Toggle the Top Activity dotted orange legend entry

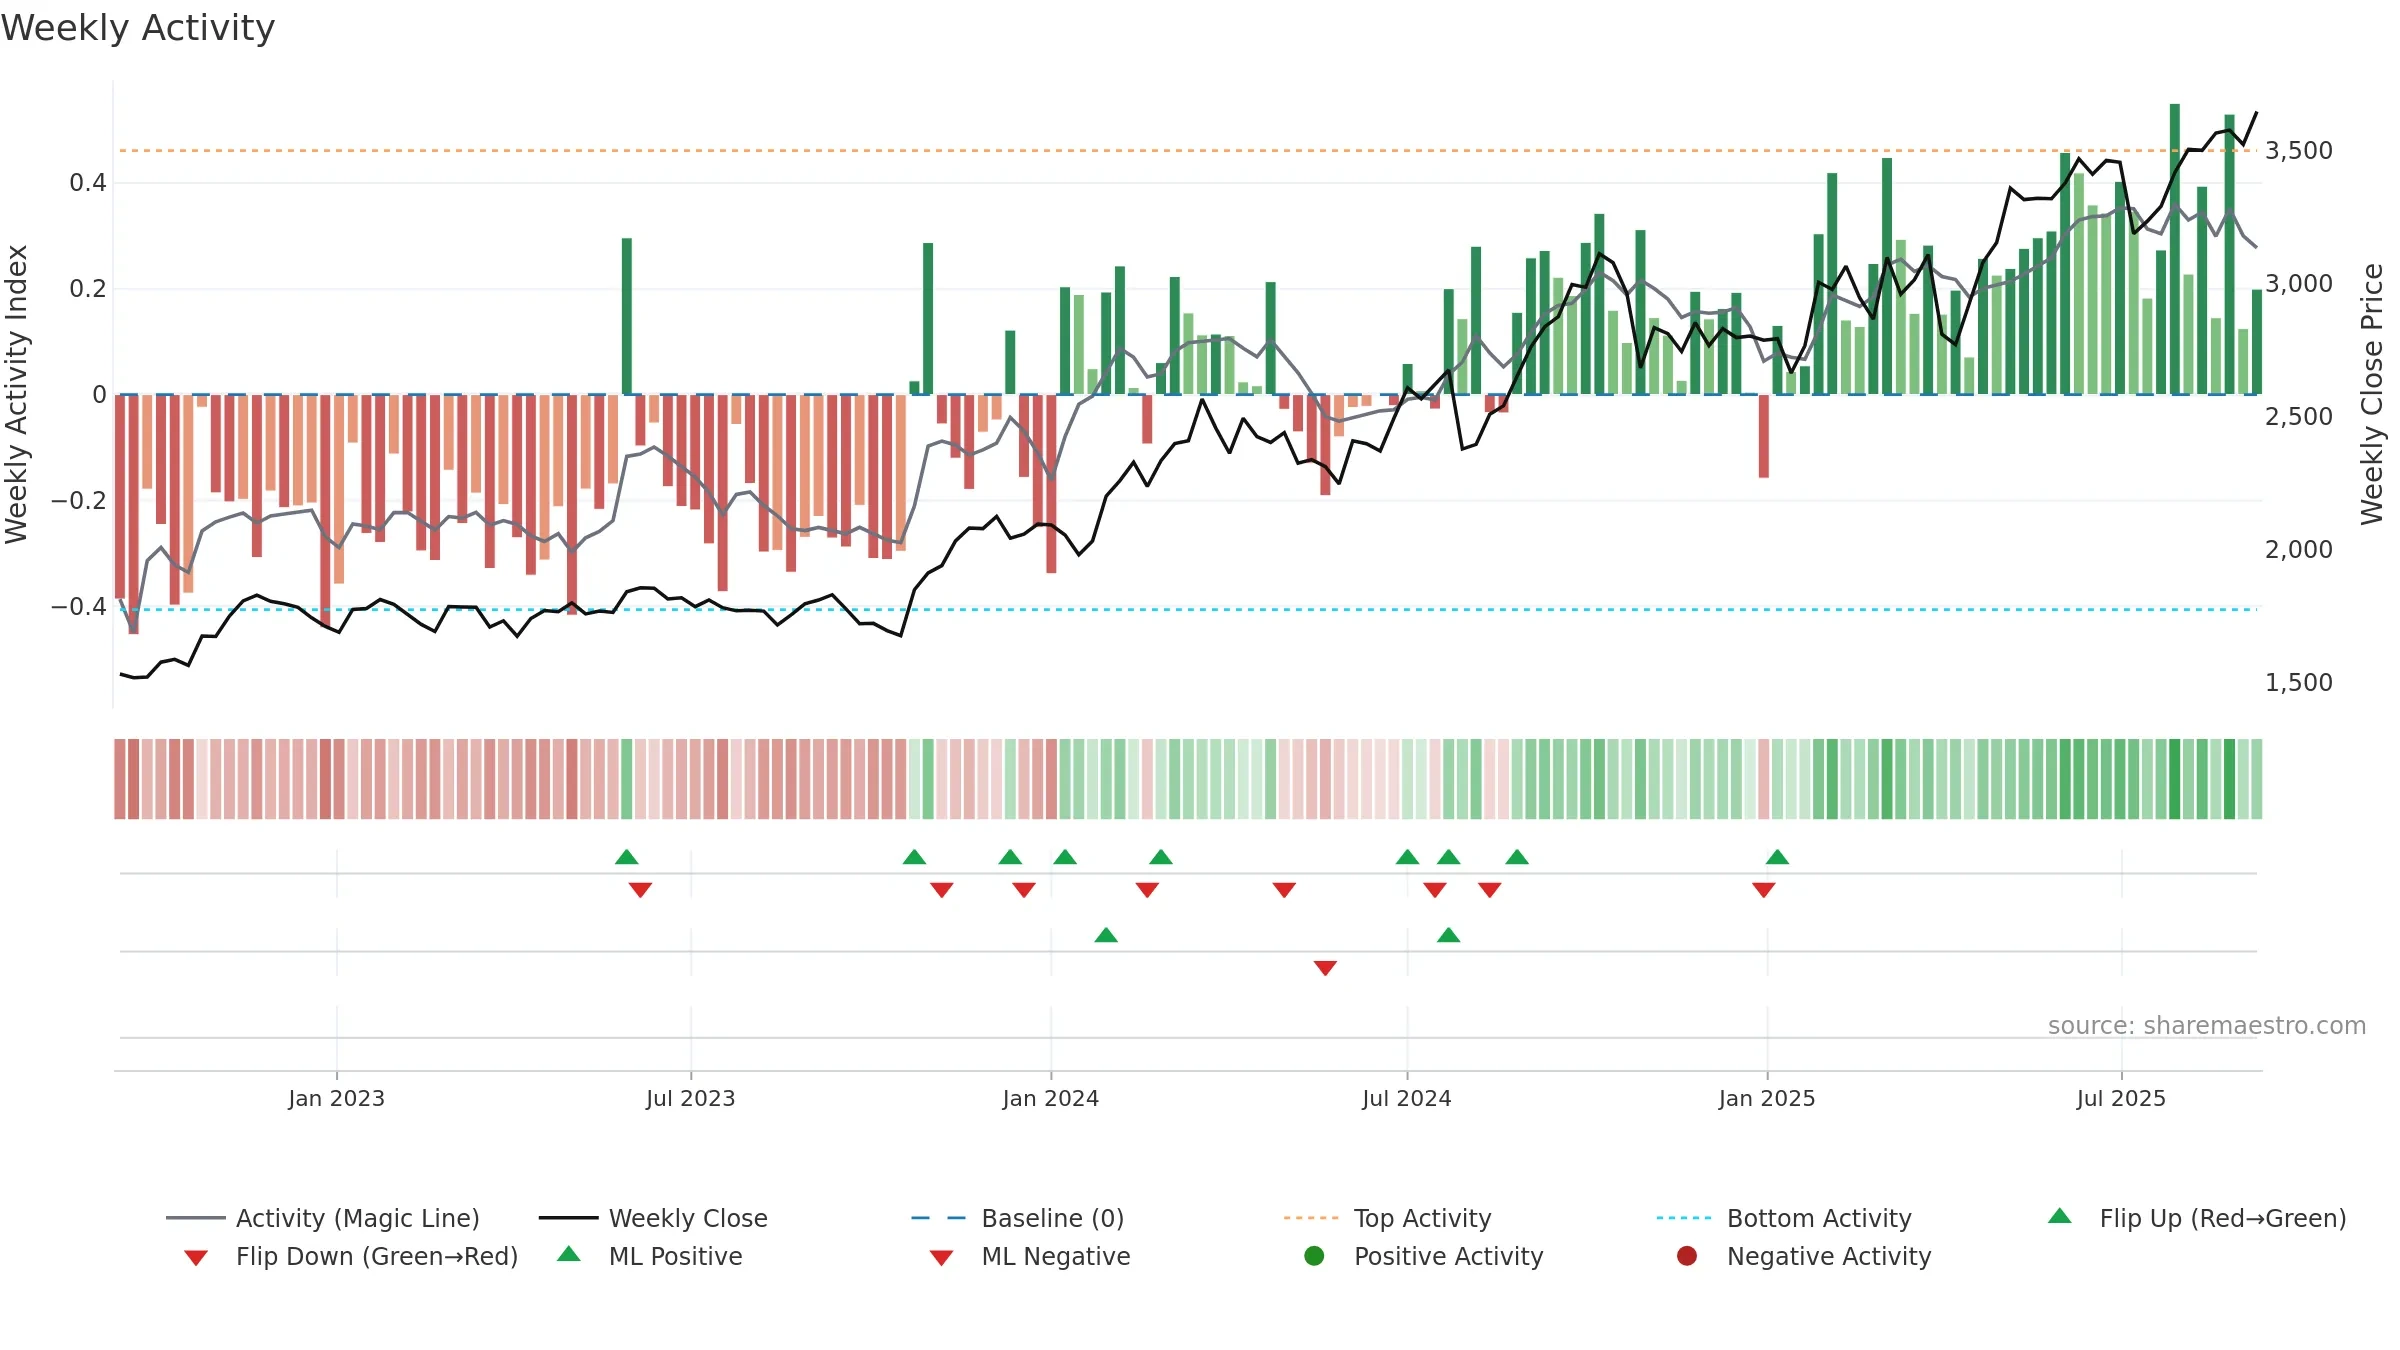(x=1388, y=1218)
